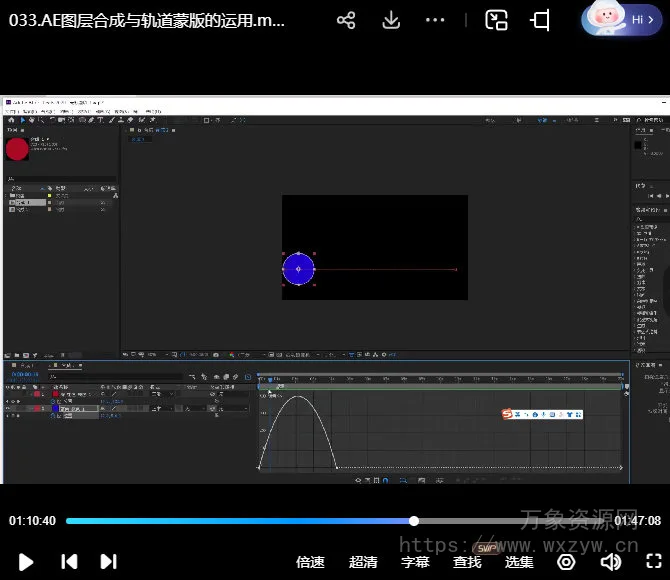This screenshot has width=670, height=580.
Task: Click the progress bar playhead handle
Action: (414, 521)
